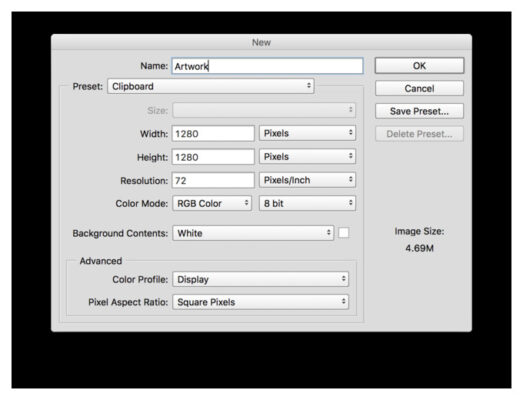Open Background Contents dropdown showing White

[x=253, y=233]
